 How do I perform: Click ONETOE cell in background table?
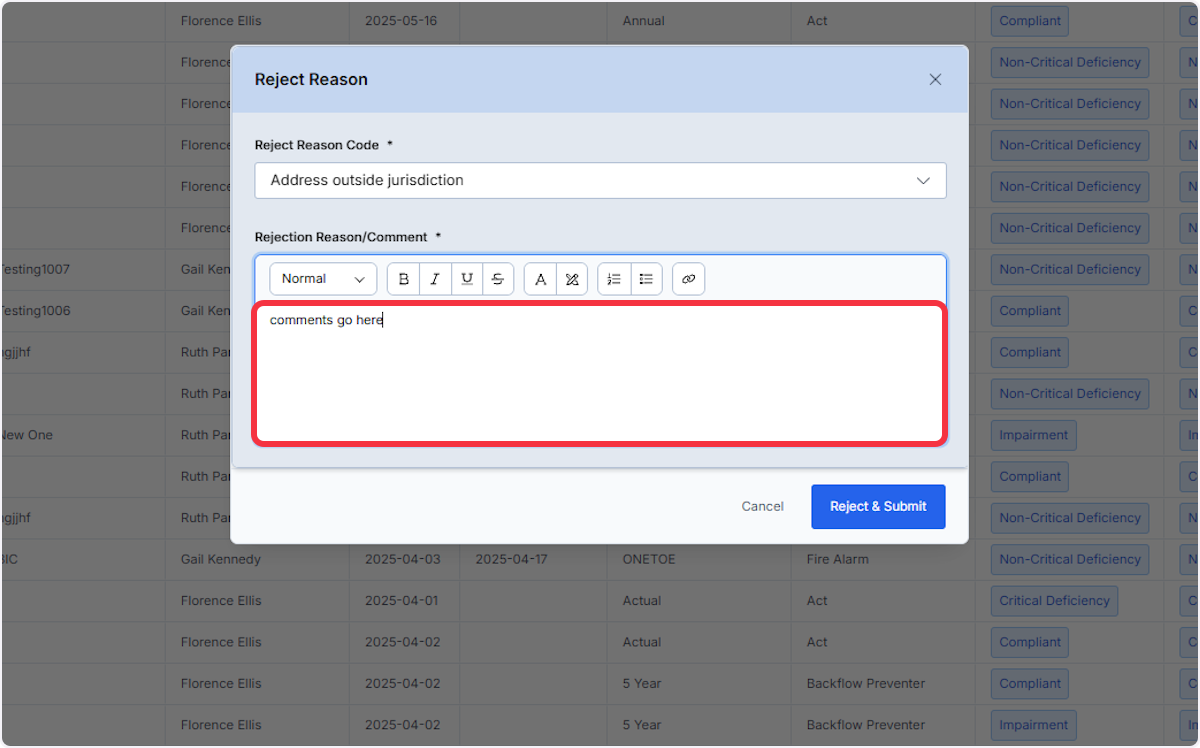pyautogui.click(x=649, y=559)
